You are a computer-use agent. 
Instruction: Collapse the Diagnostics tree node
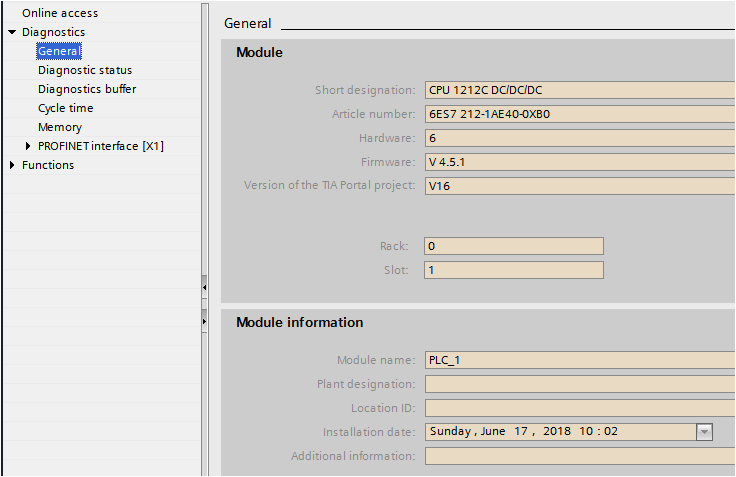[x=11, y=32]
